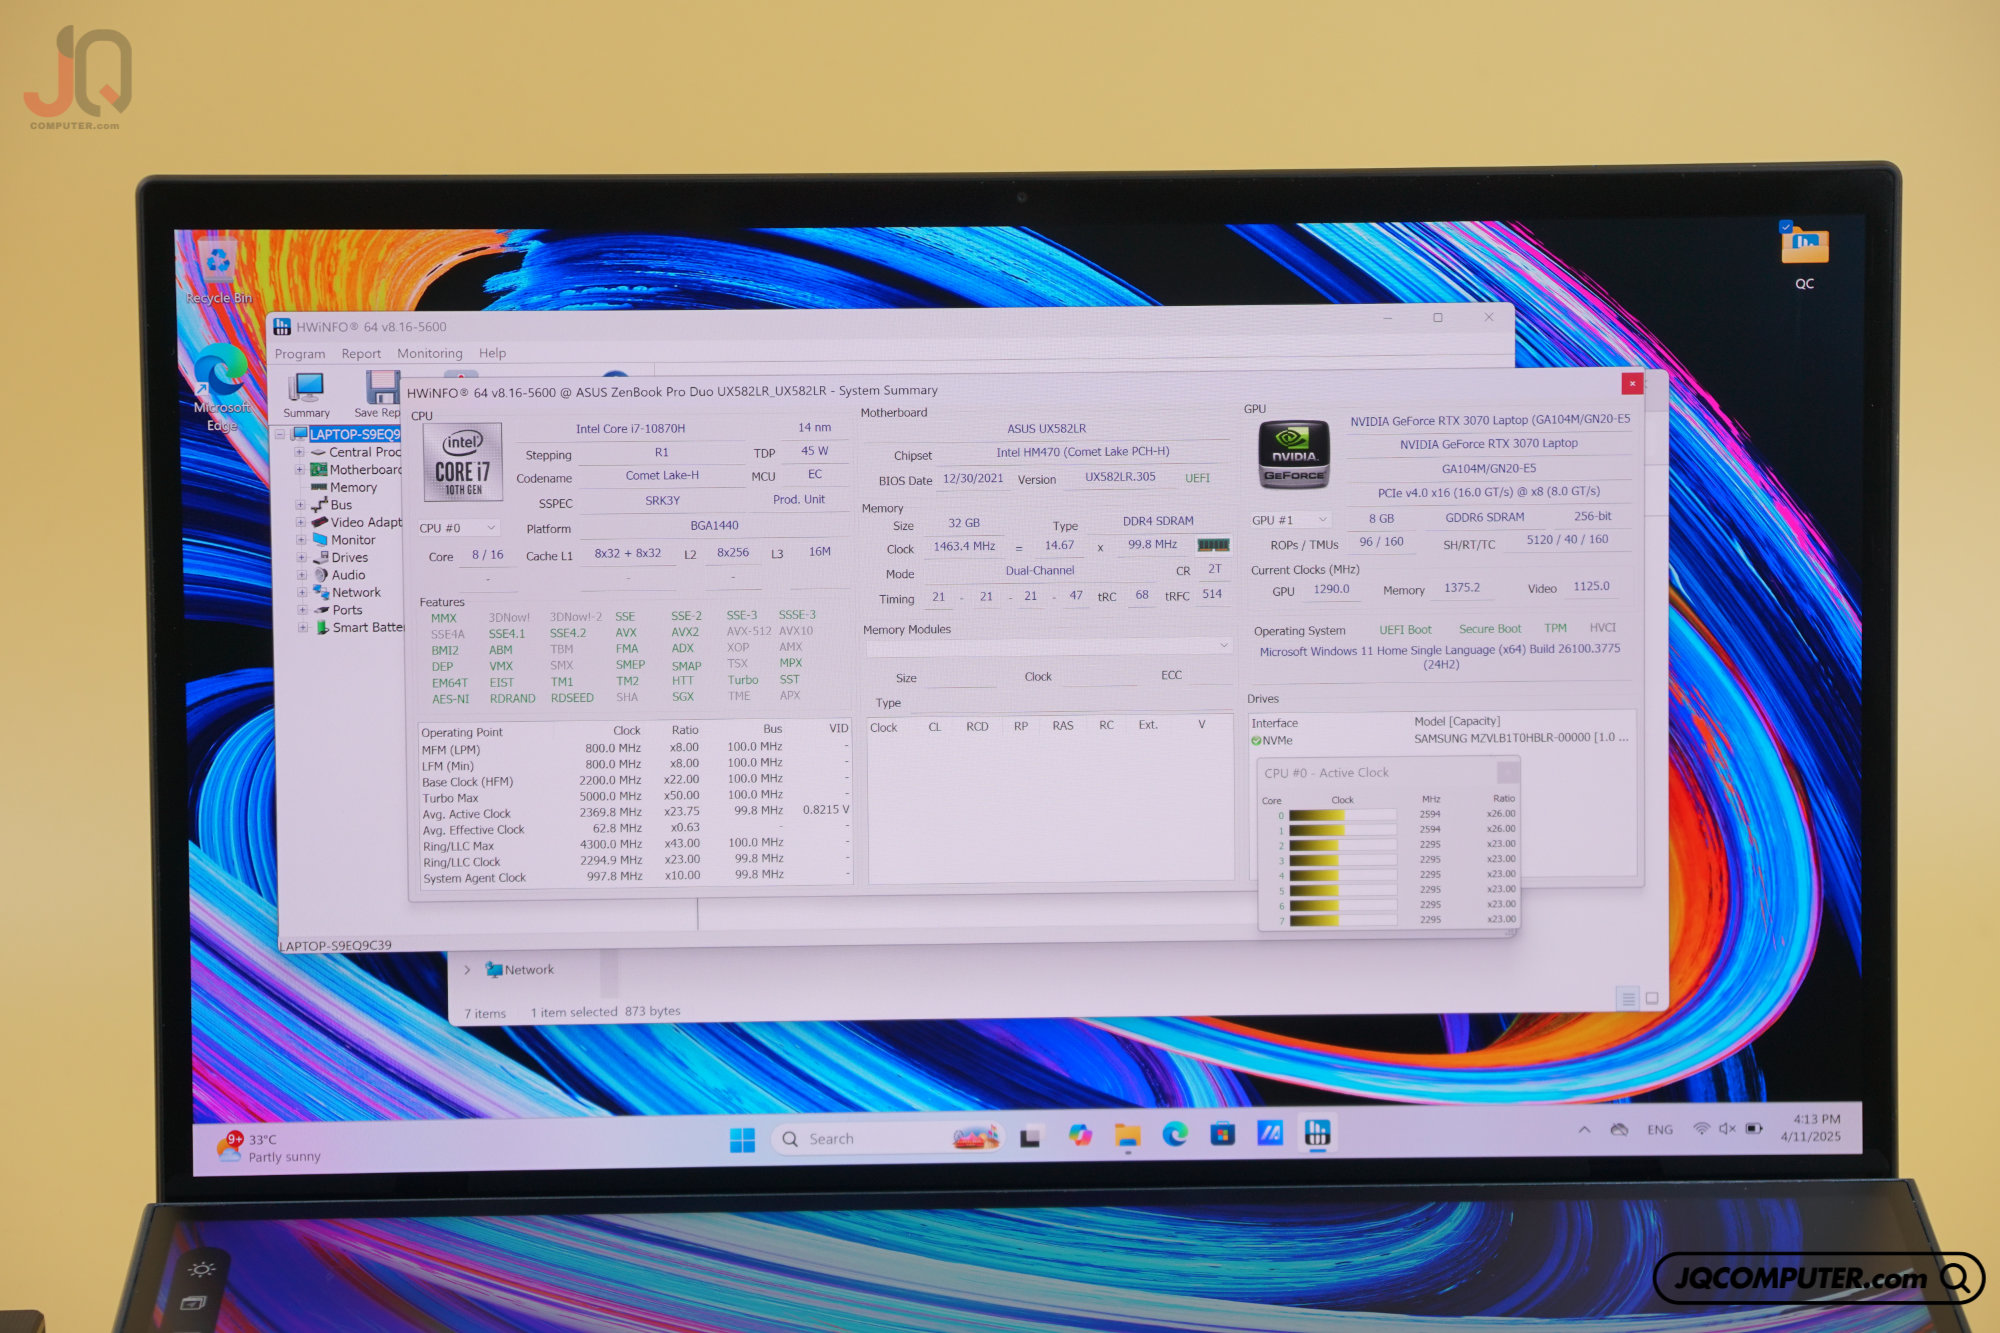The image size is (2000, 1333).
Task: Click the OneDrive cloud tray icon
Action: coord(1619,1129)
